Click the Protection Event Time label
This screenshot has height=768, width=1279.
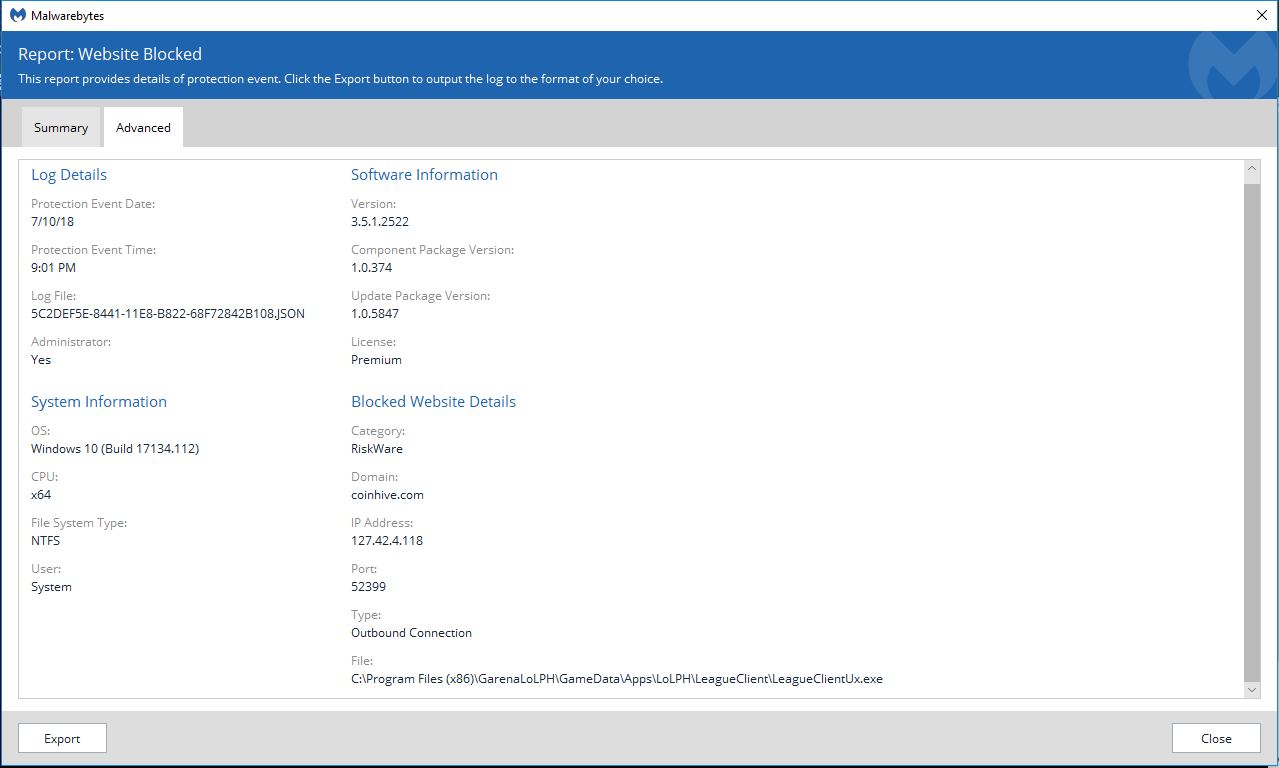pyautogui.click(x=93, y=250)
